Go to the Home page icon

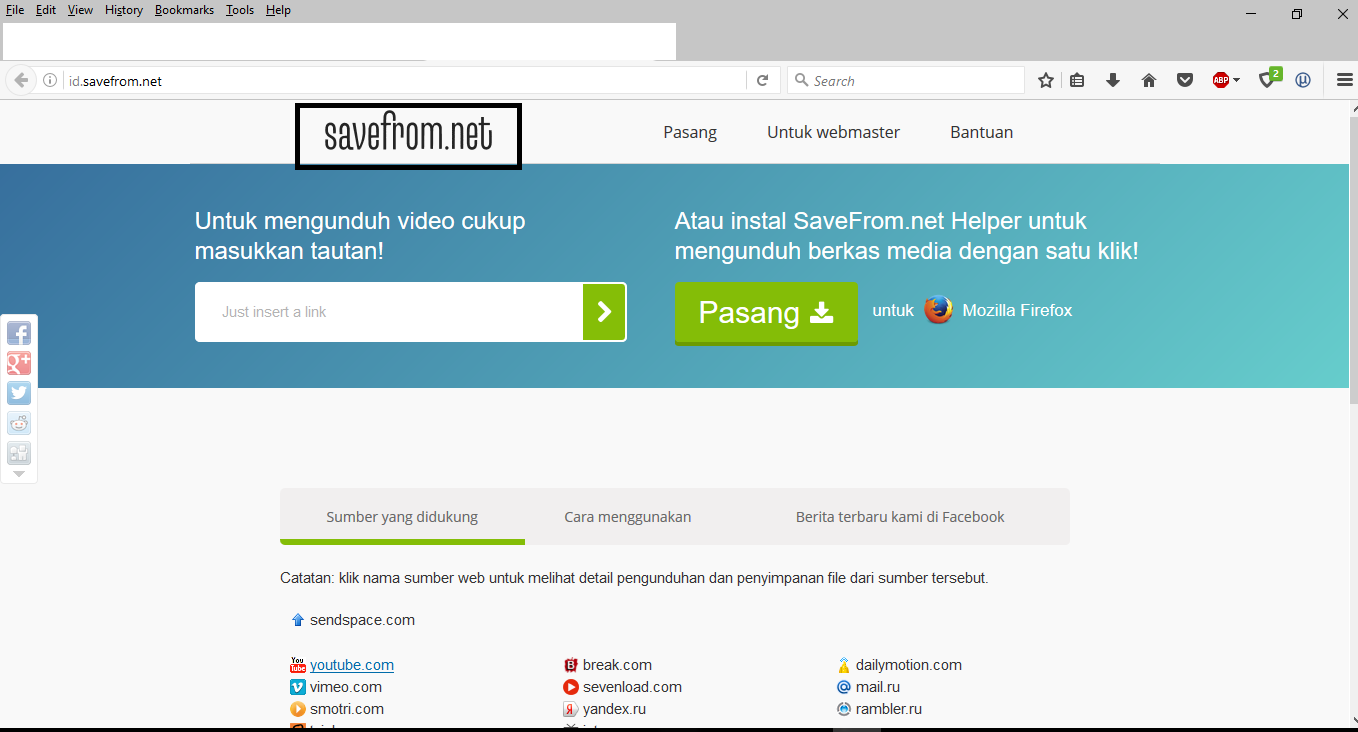(x=1149, y=81)
